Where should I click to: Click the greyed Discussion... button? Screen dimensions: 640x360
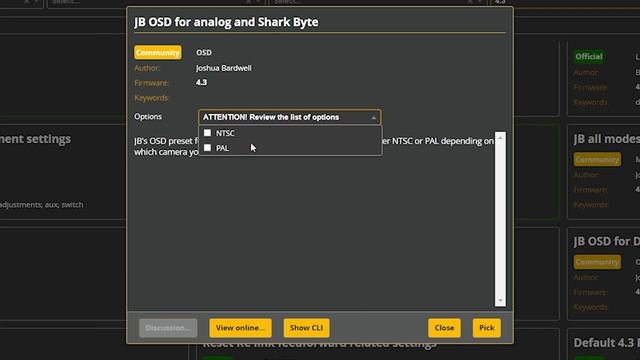[x=168, y=328]
